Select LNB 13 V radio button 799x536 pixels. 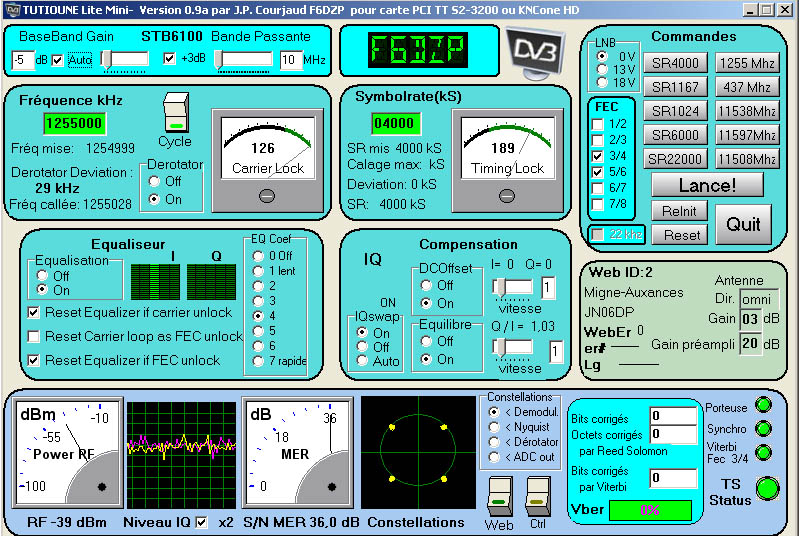point(602,69)
